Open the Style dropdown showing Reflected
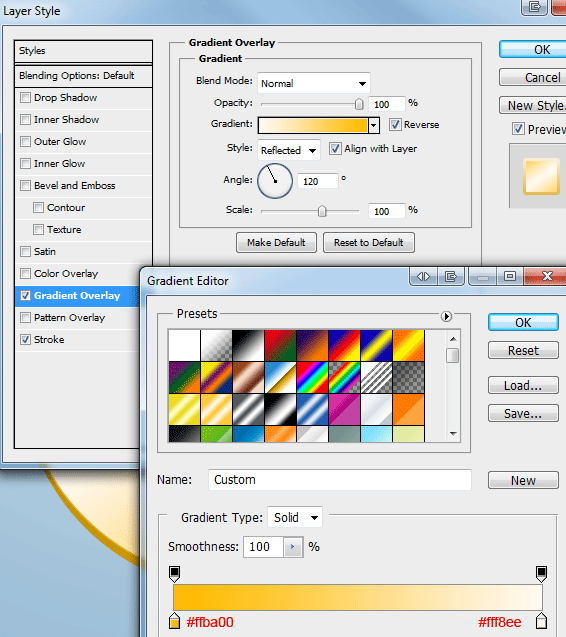566x637 pixels. tap(289, 150)
